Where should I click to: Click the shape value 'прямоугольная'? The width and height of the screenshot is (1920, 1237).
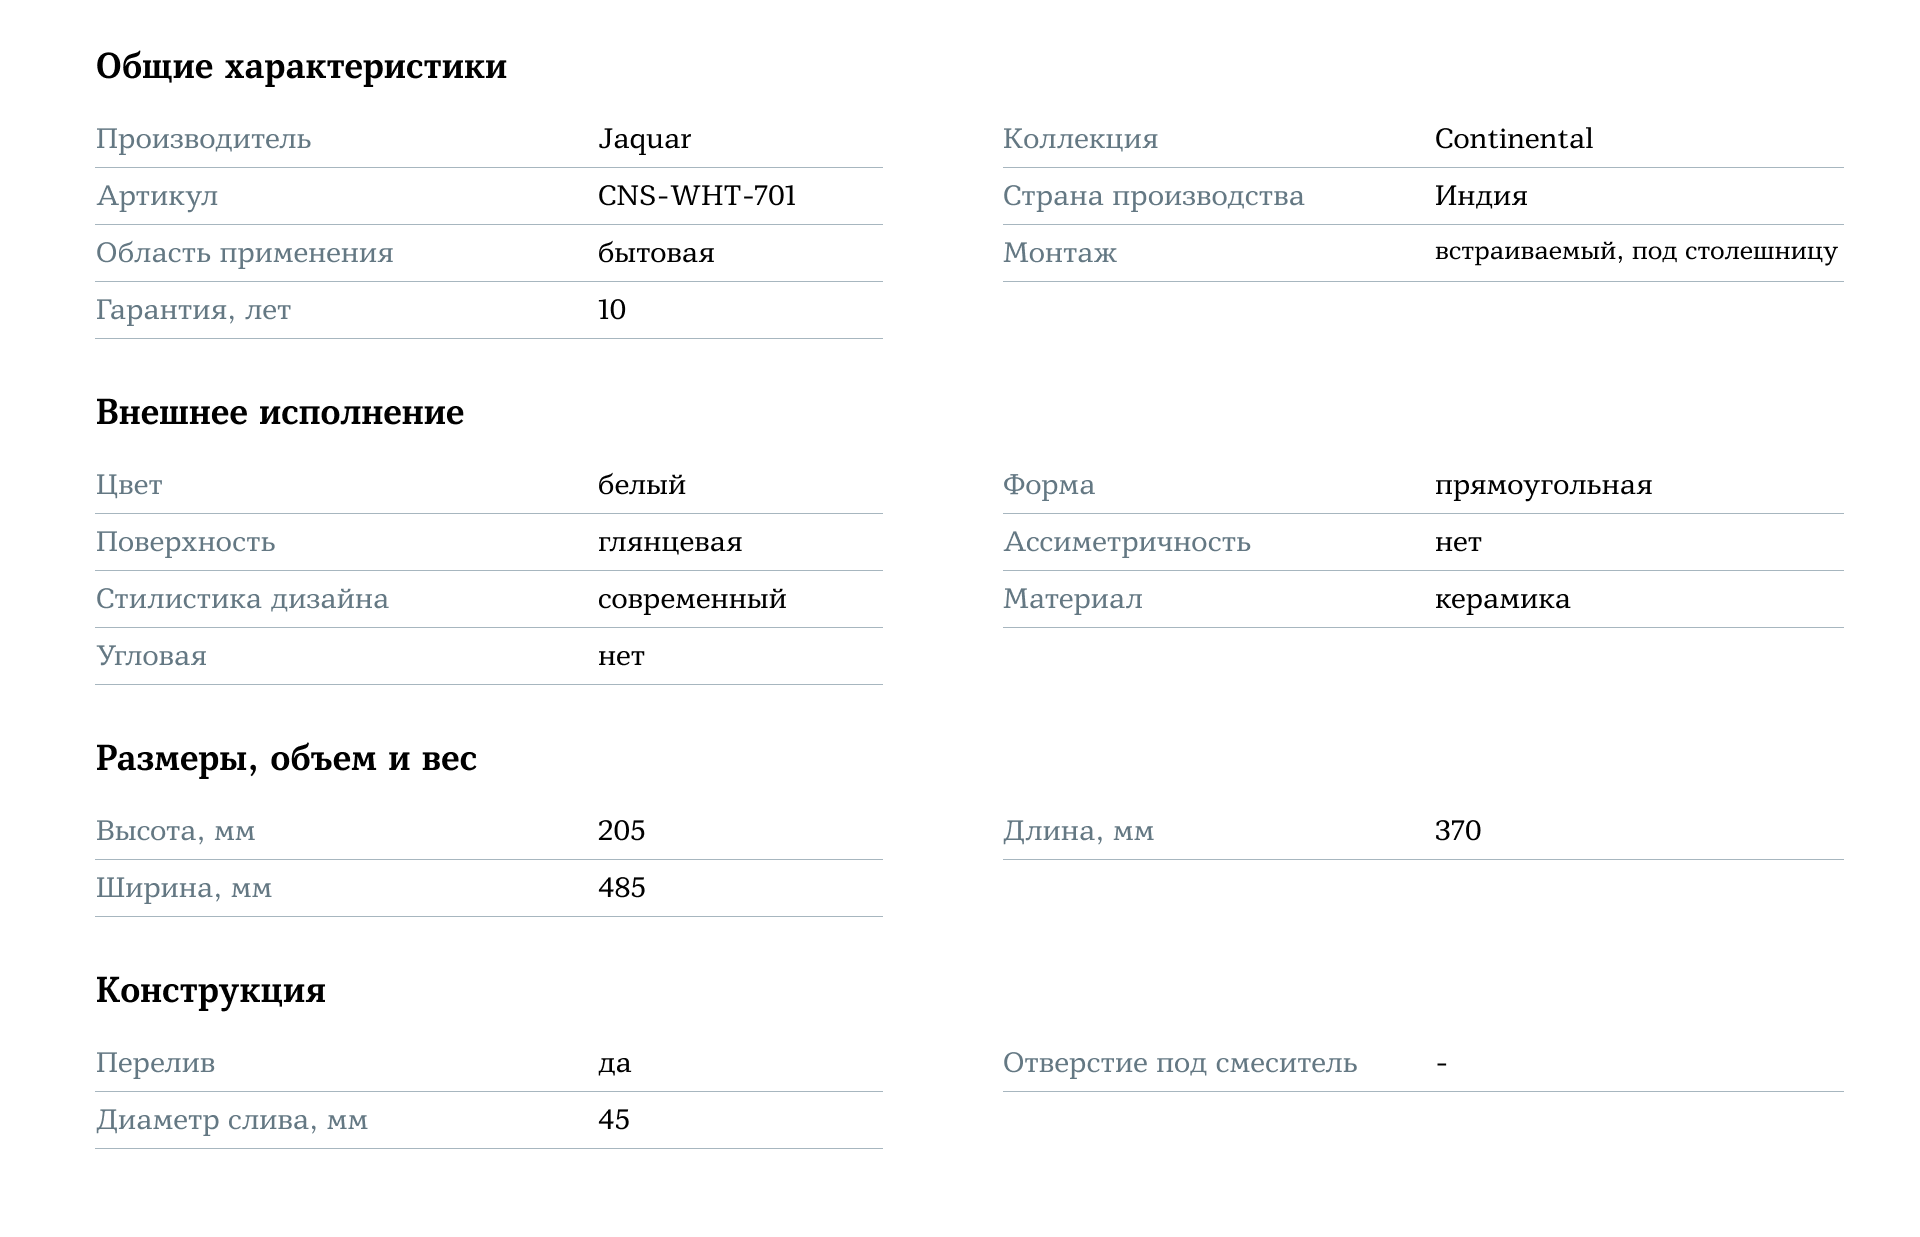point(1543,485)
